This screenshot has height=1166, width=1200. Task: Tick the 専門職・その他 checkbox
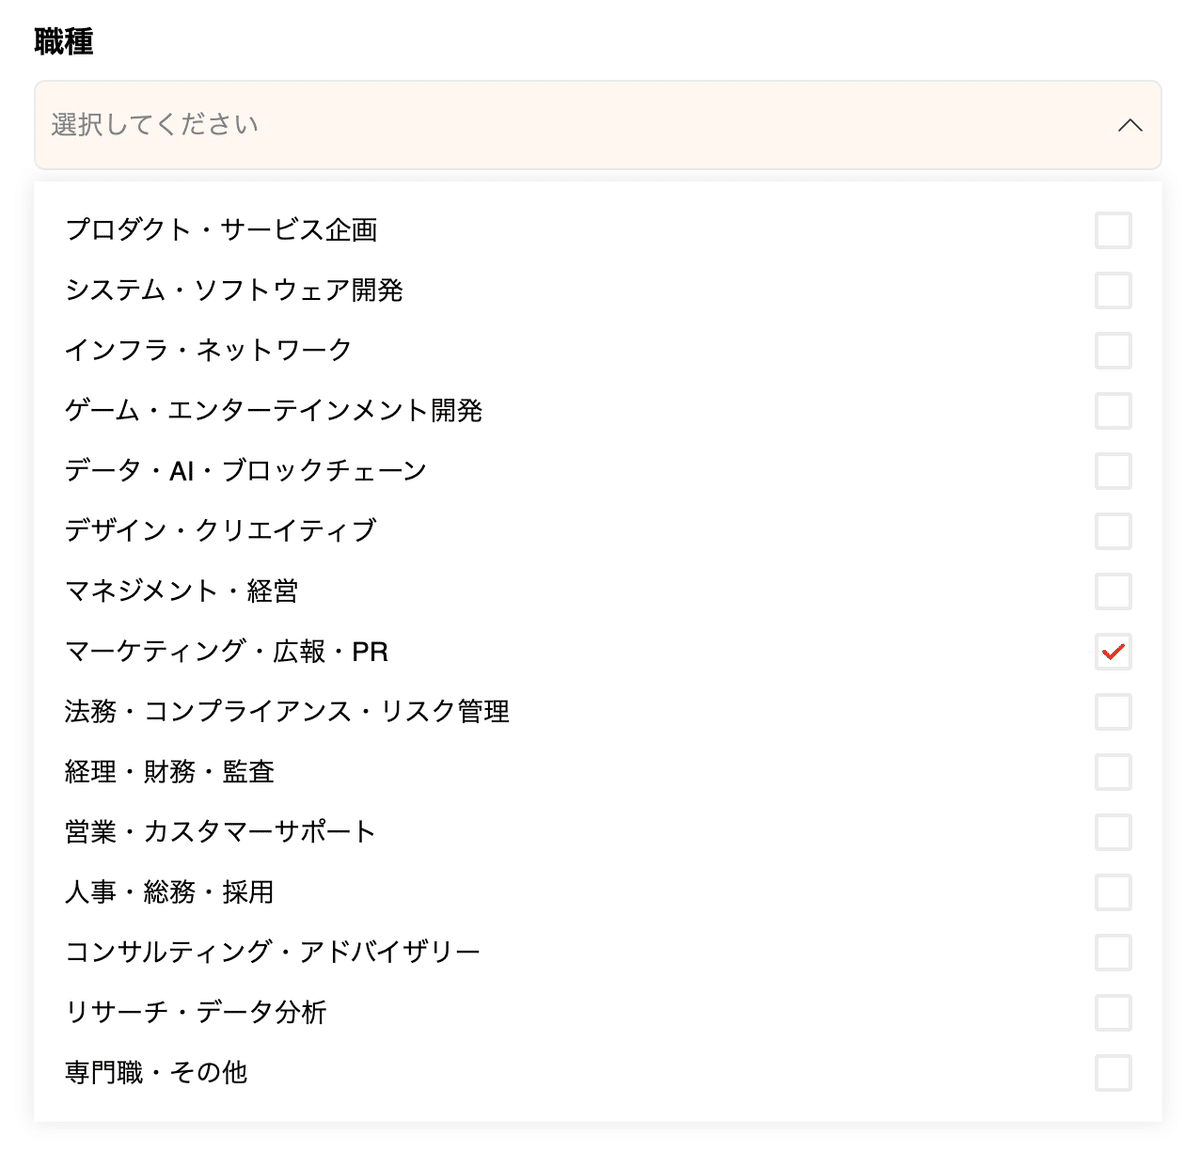(x=1113, y=1072)
